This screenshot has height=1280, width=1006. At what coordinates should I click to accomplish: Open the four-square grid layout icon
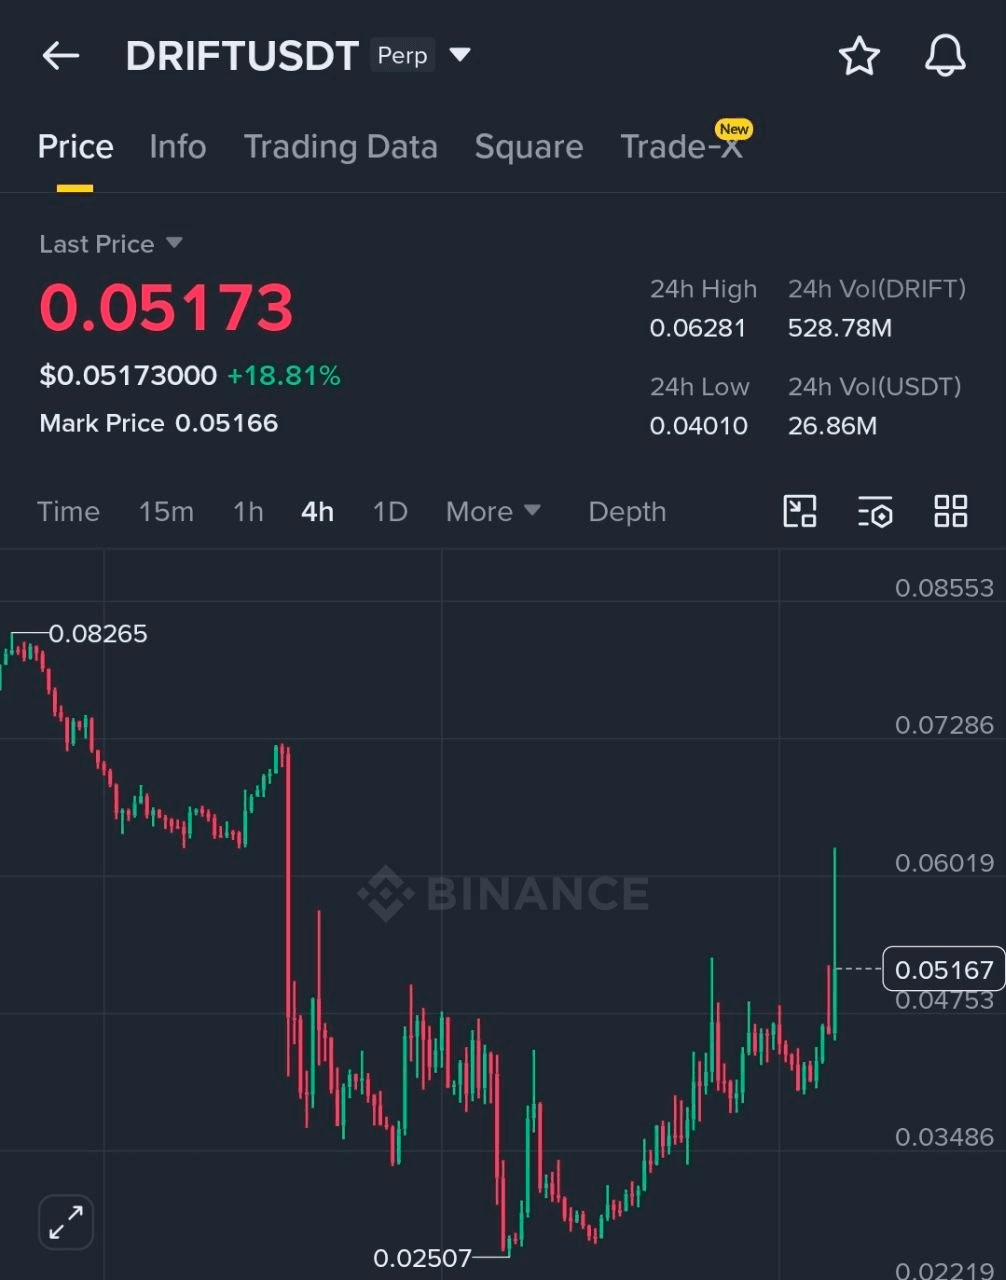tap(950, 511)
